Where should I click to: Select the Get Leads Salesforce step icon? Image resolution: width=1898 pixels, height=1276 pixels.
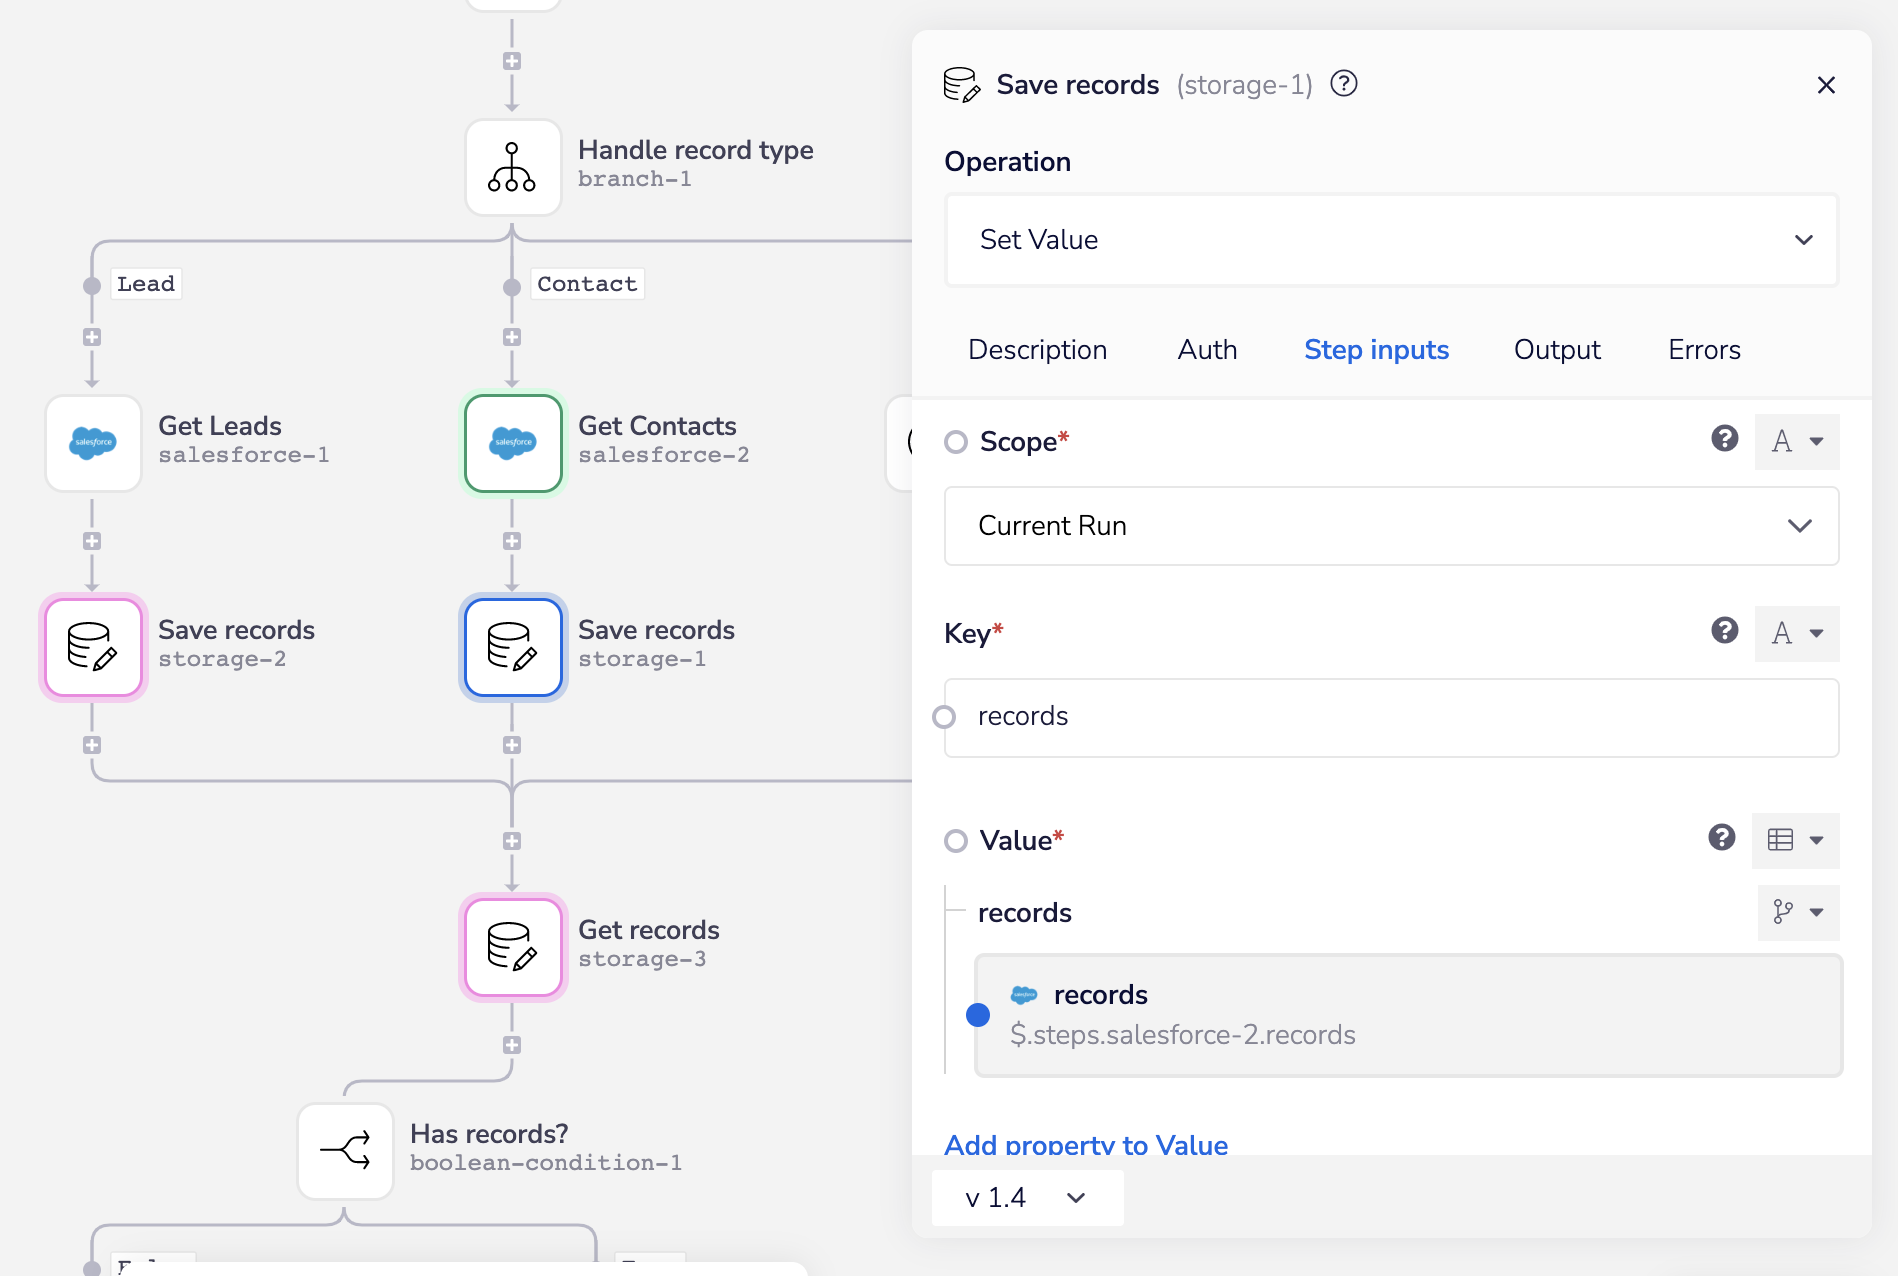click(x=93, y=443)
